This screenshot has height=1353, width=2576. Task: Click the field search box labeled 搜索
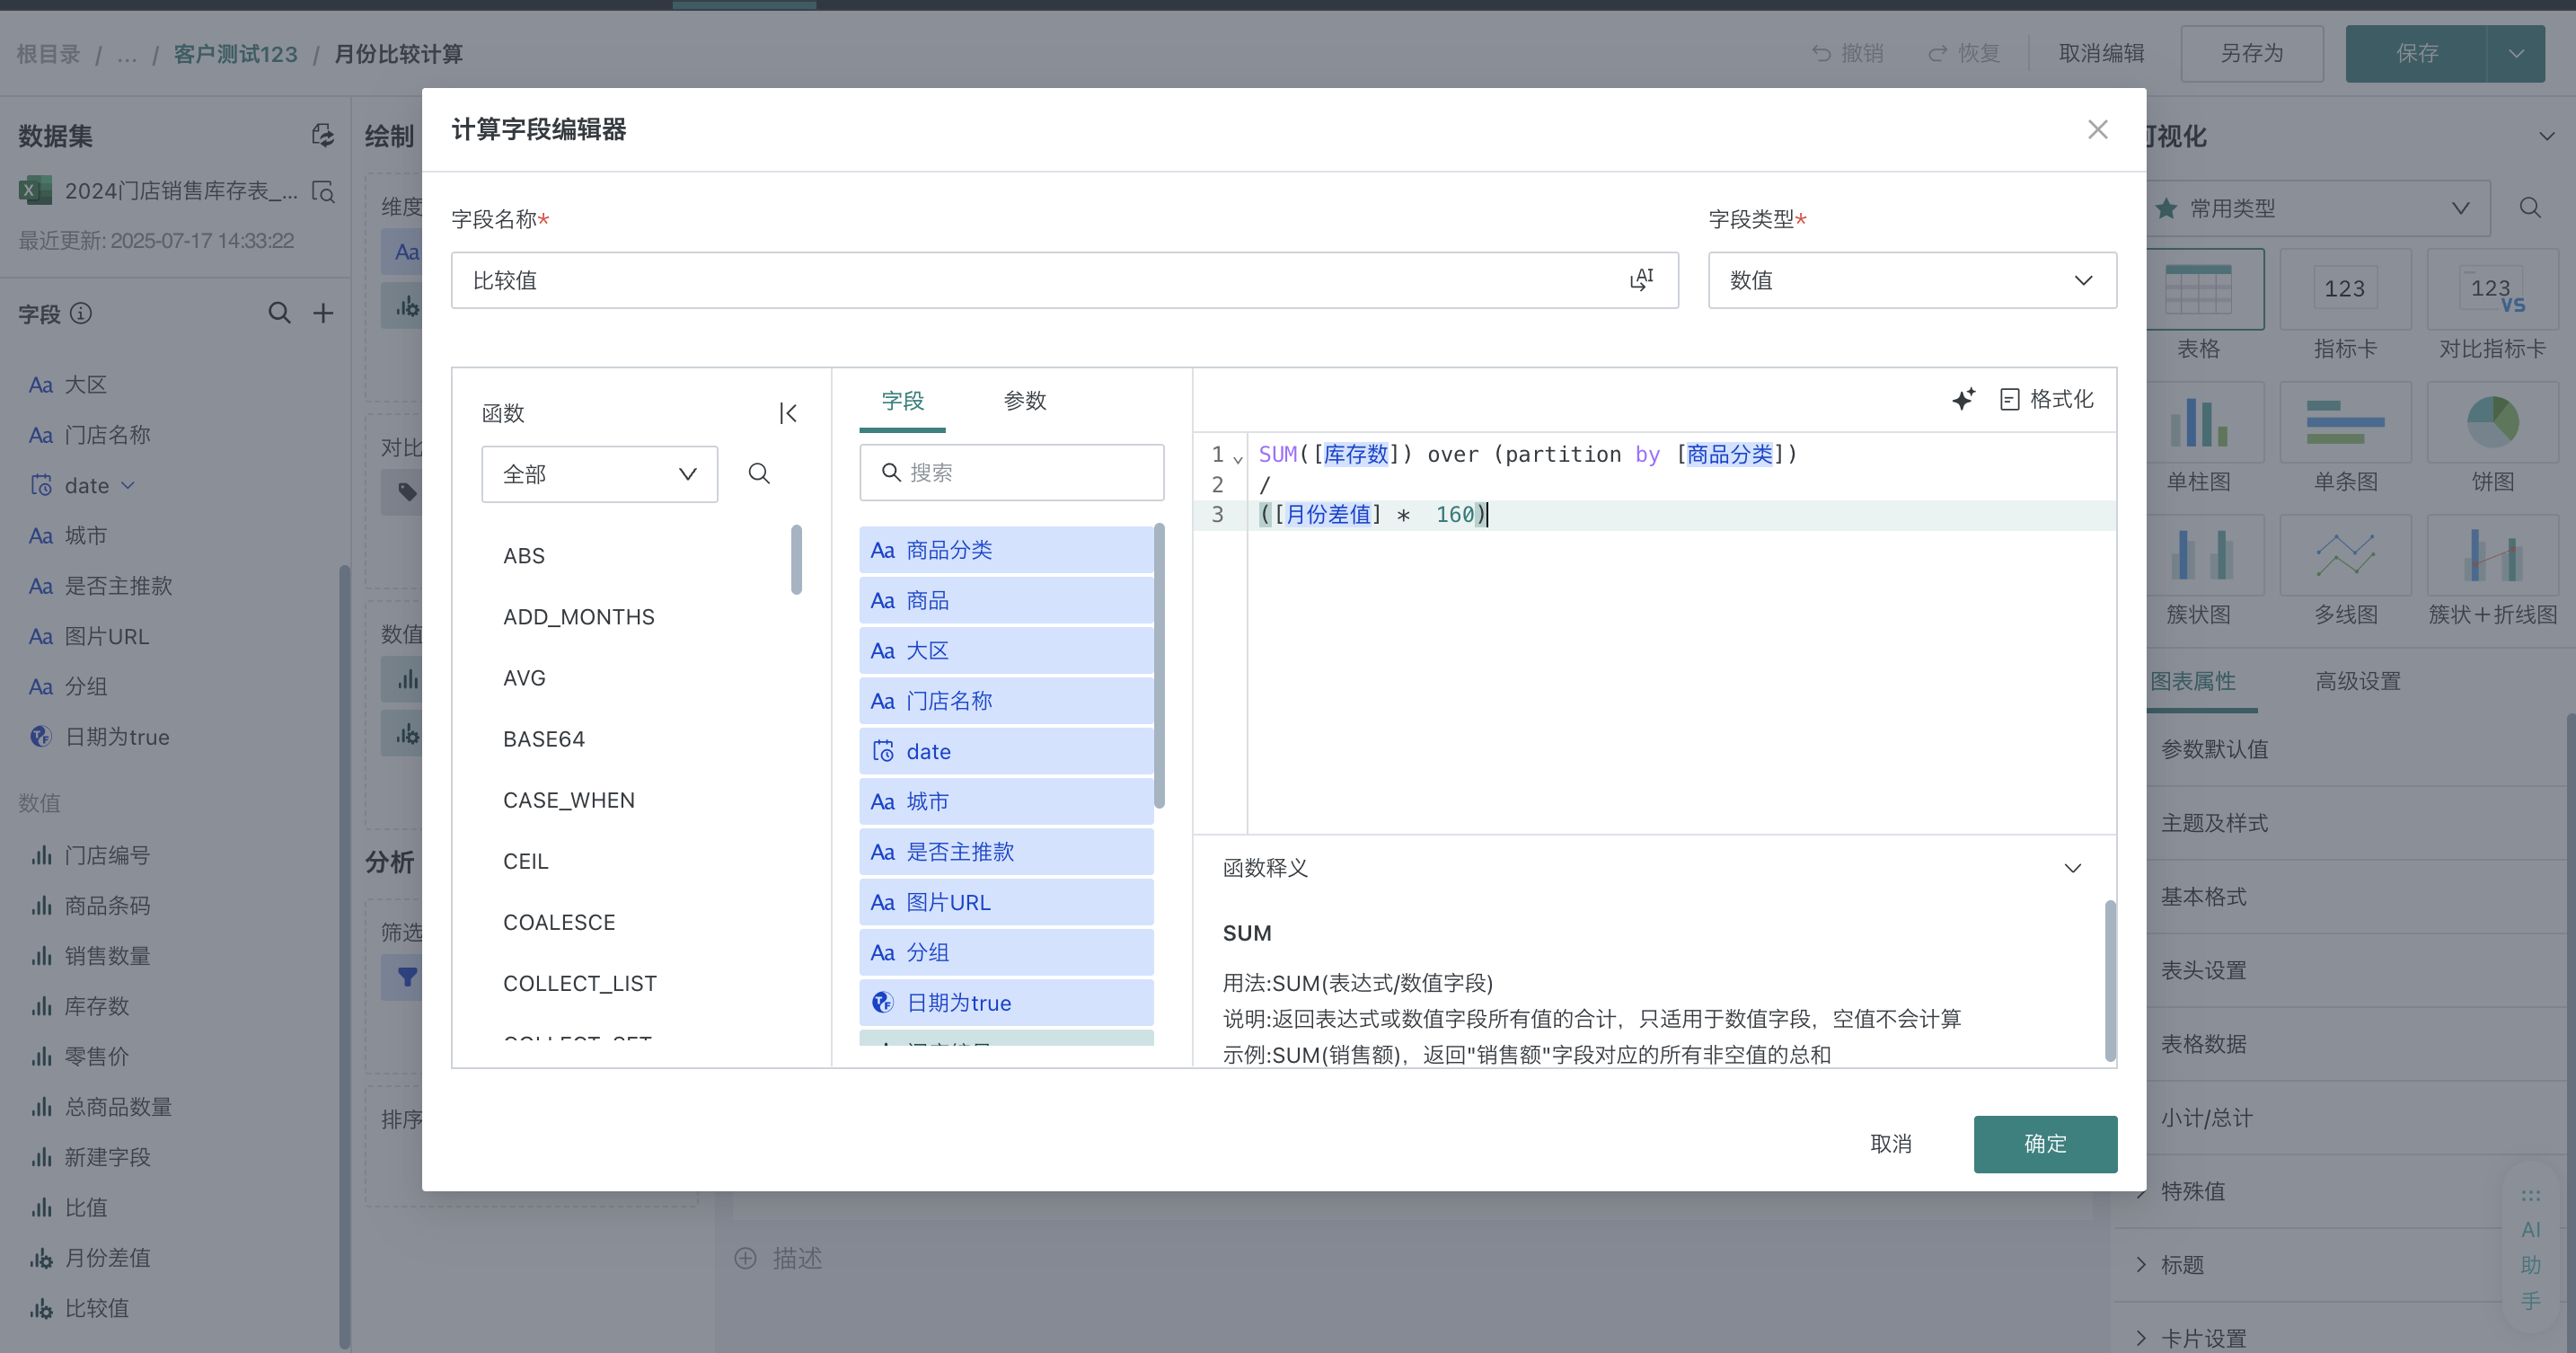coord(1010,471)
